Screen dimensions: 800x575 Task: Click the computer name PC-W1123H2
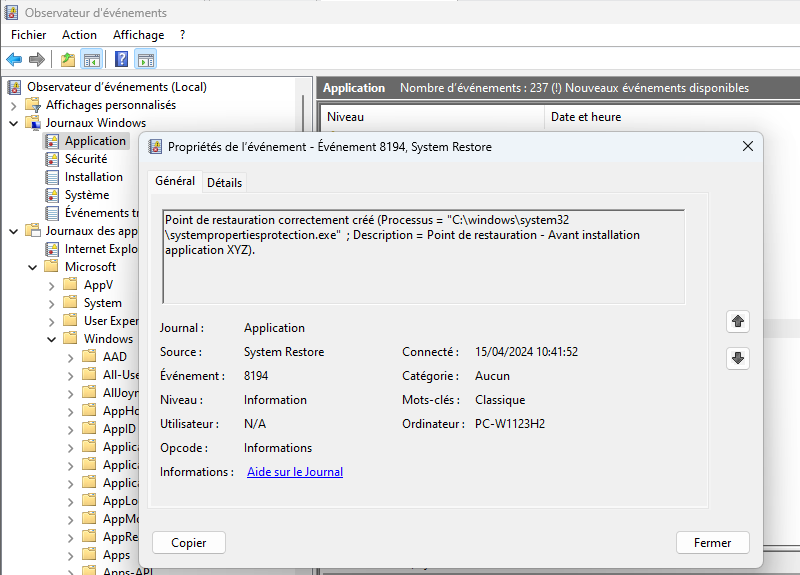tap(510, 424)
